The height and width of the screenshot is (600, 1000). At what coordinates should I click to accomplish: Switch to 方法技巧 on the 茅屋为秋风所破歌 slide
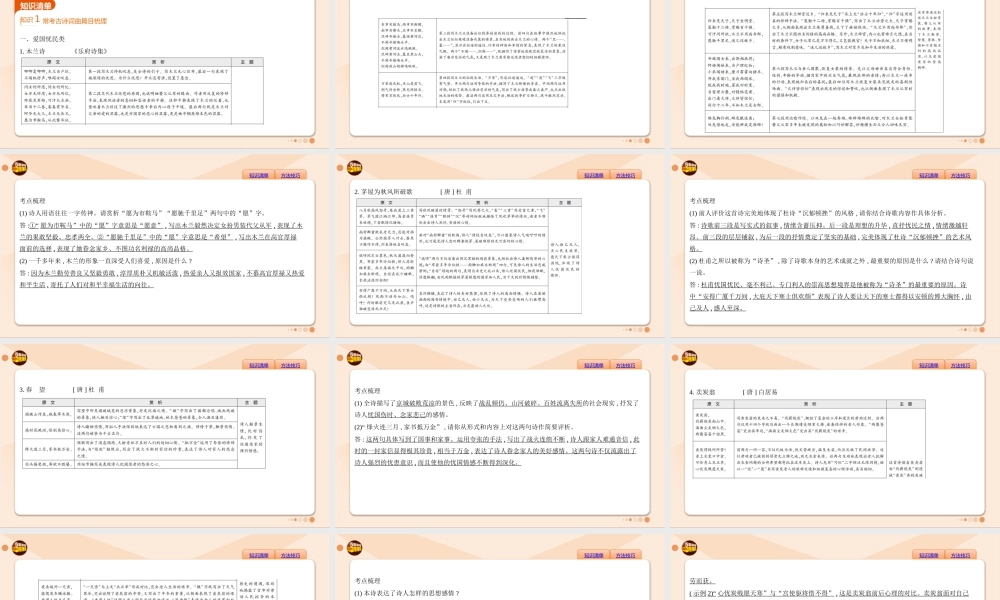[623, 174]
